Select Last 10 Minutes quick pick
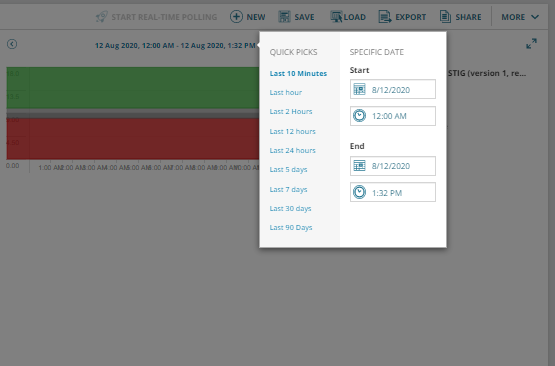The image size is (555, 366). (x=298, y=73)
